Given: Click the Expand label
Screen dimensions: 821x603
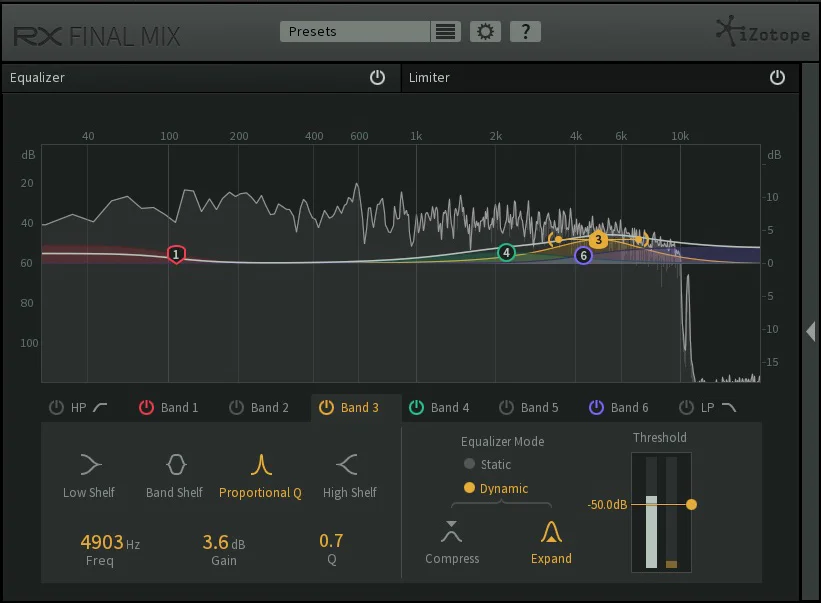Looking at the screenshot, I should (551, 559).
